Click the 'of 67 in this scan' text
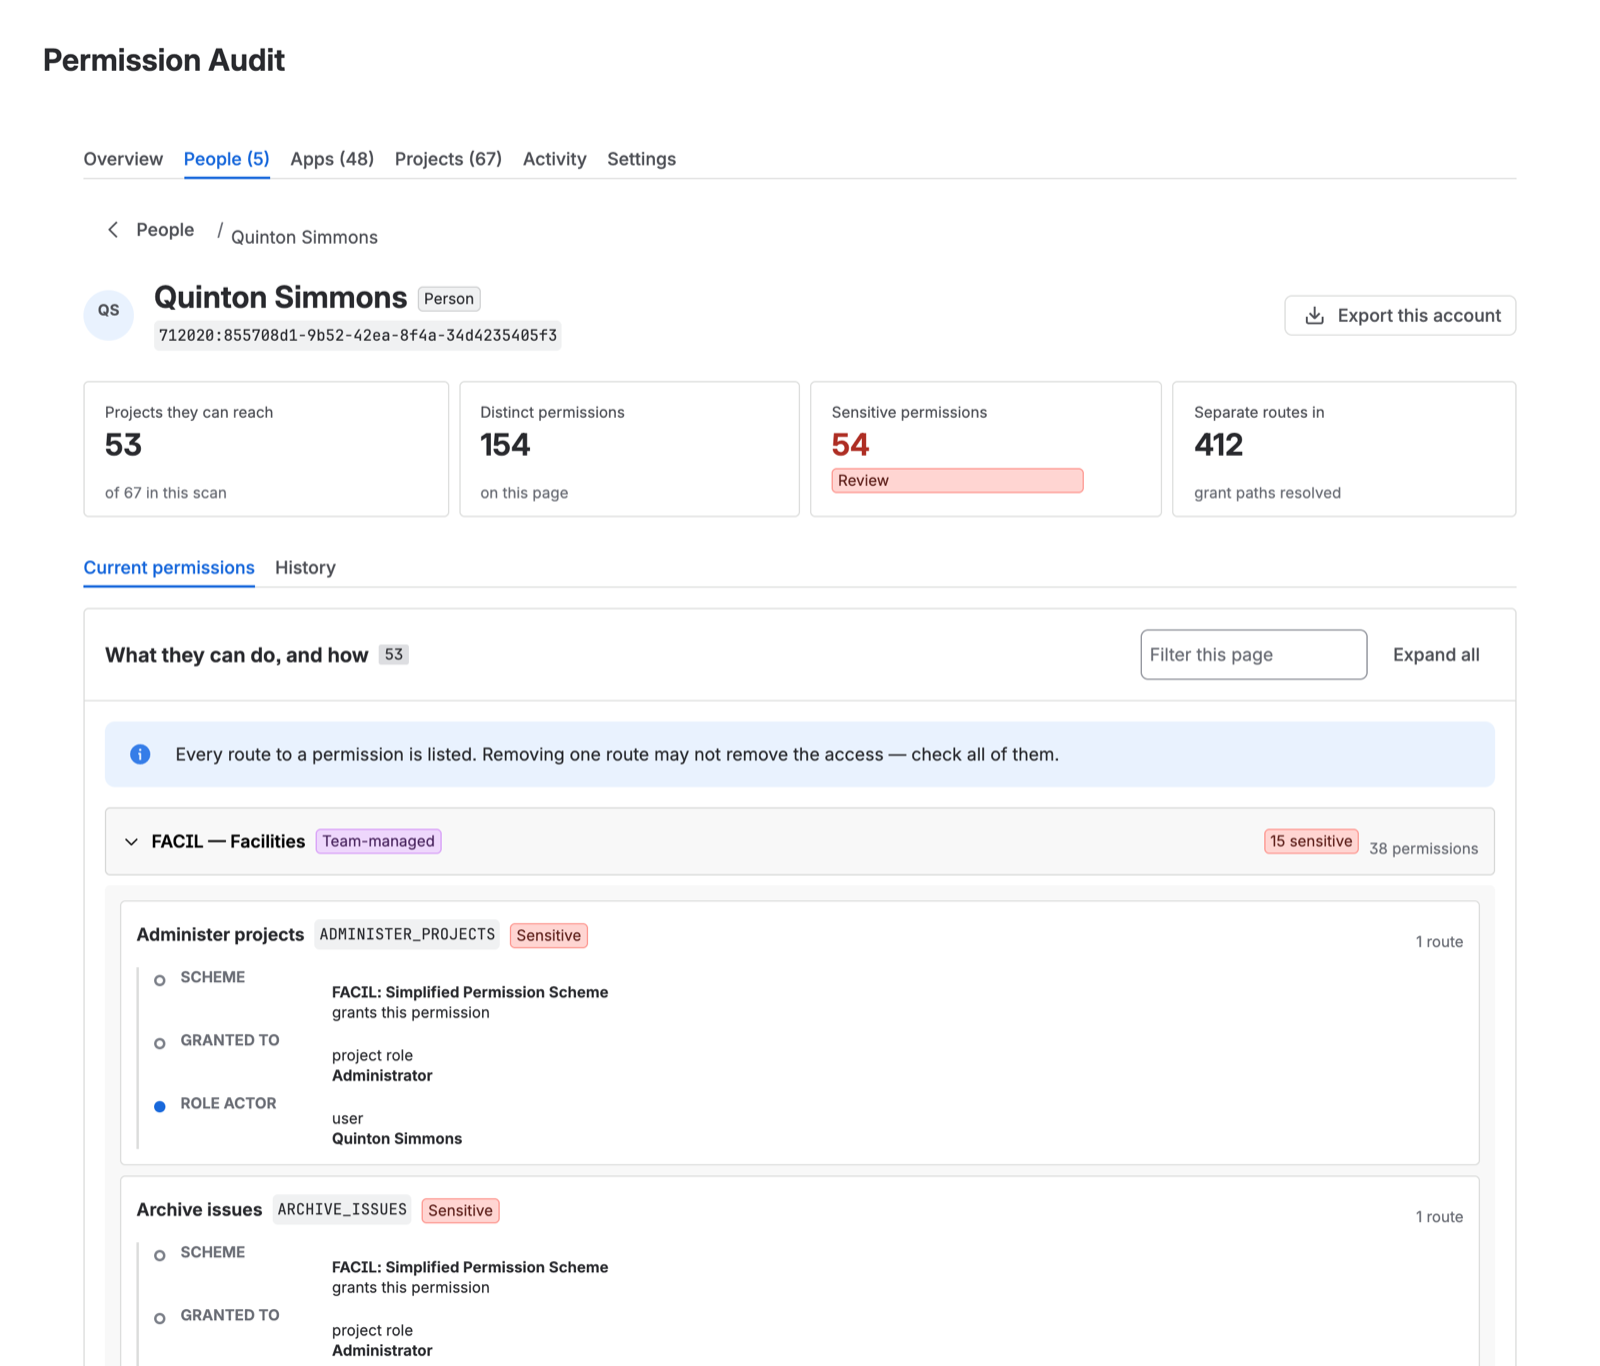 (x=166, y=493)
